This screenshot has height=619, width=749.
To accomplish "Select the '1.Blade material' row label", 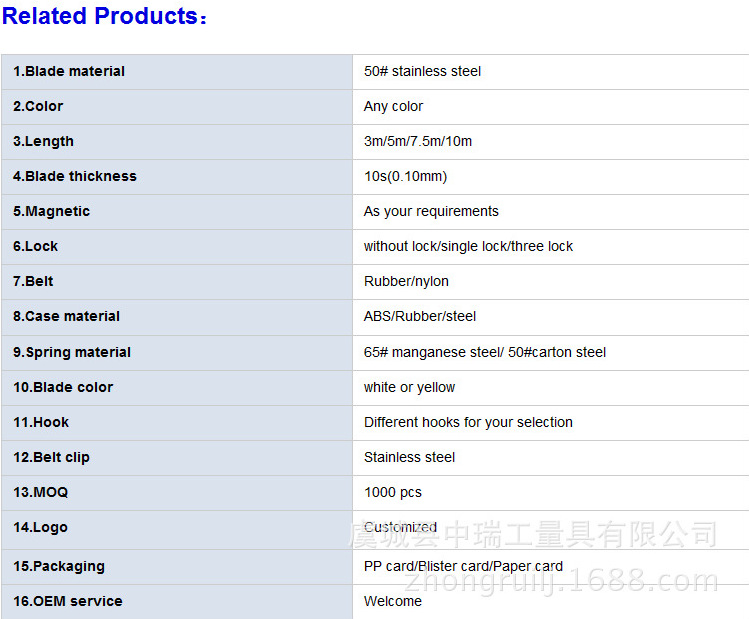I will pyautogui.click(x=69, y=71).
